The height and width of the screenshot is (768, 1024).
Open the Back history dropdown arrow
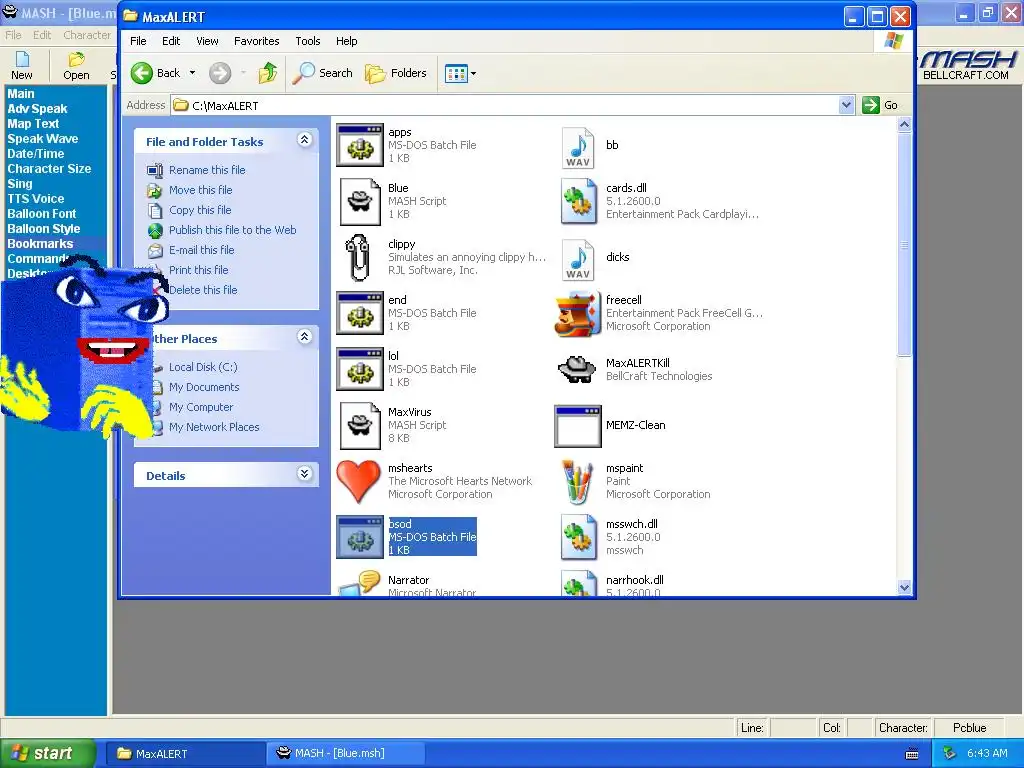[193, 73]
